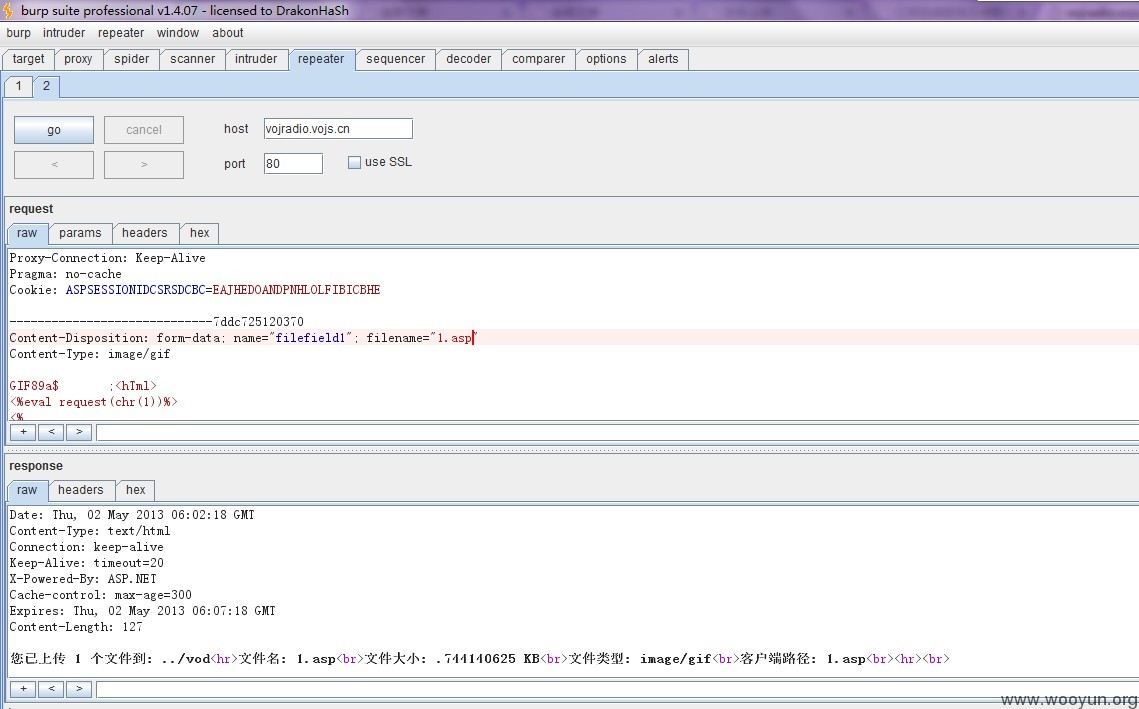This screenshot has height=709, width=1139.
Task: Open the request params tab
Action: pos(80,233)
